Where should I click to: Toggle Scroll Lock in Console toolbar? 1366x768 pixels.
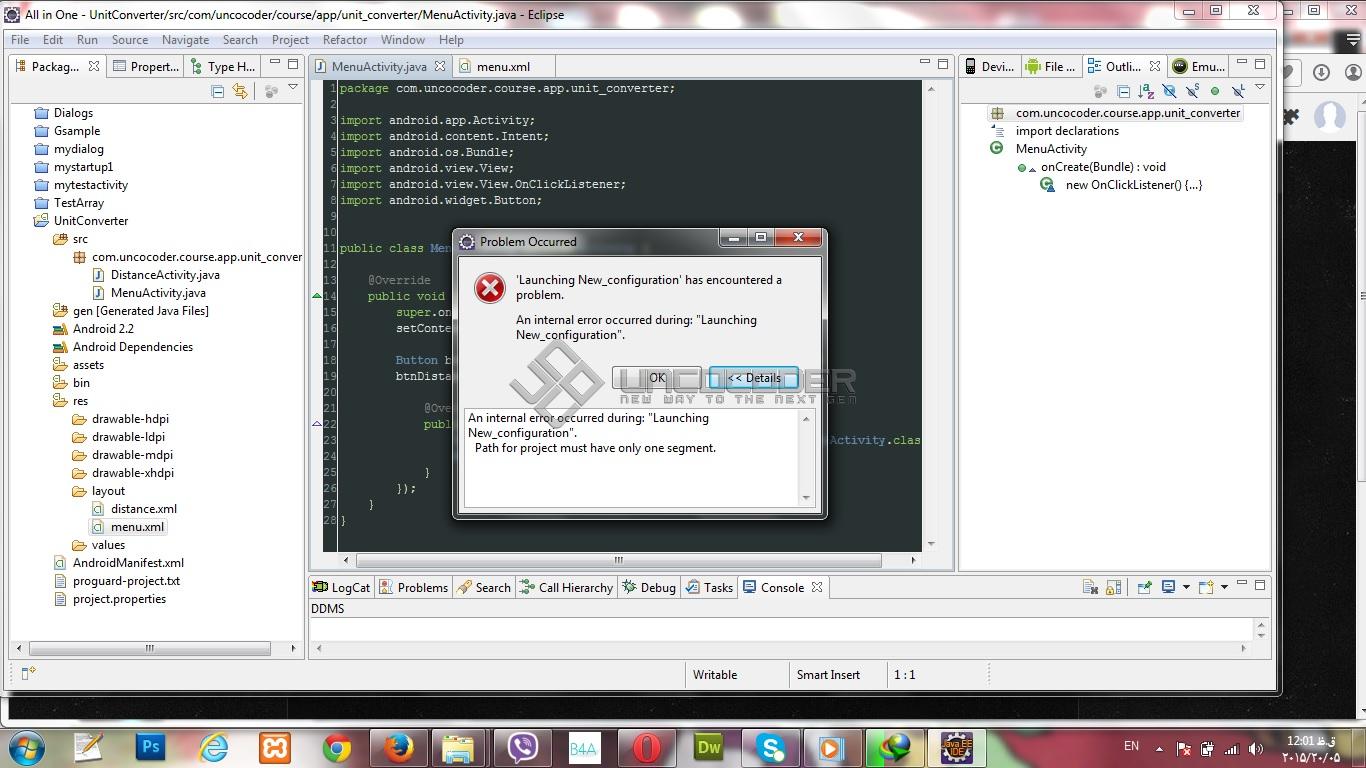tap(1114, 587)
